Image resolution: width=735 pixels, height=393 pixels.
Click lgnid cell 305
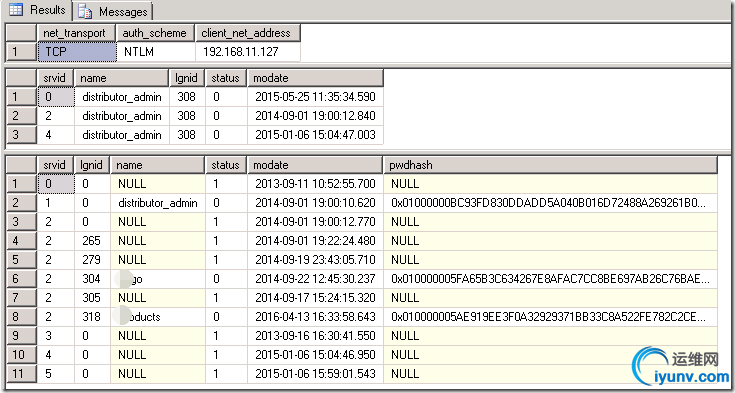[92, 297]
